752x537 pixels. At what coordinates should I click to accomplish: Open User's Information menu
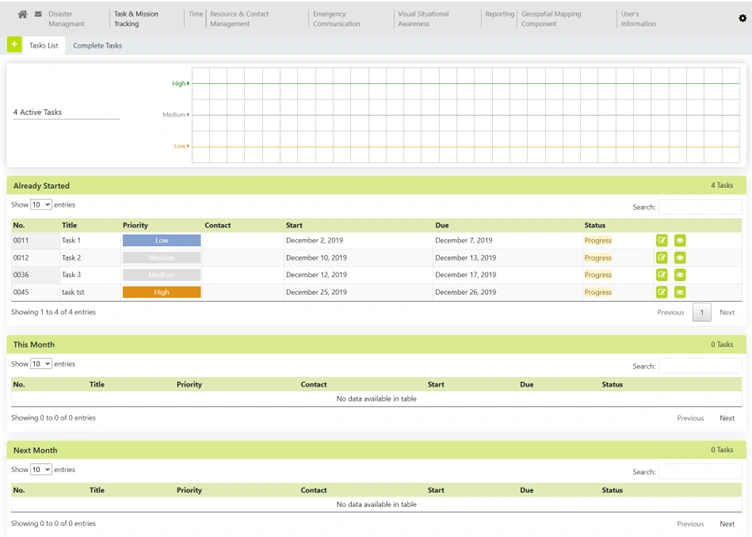tap(638, 19)
